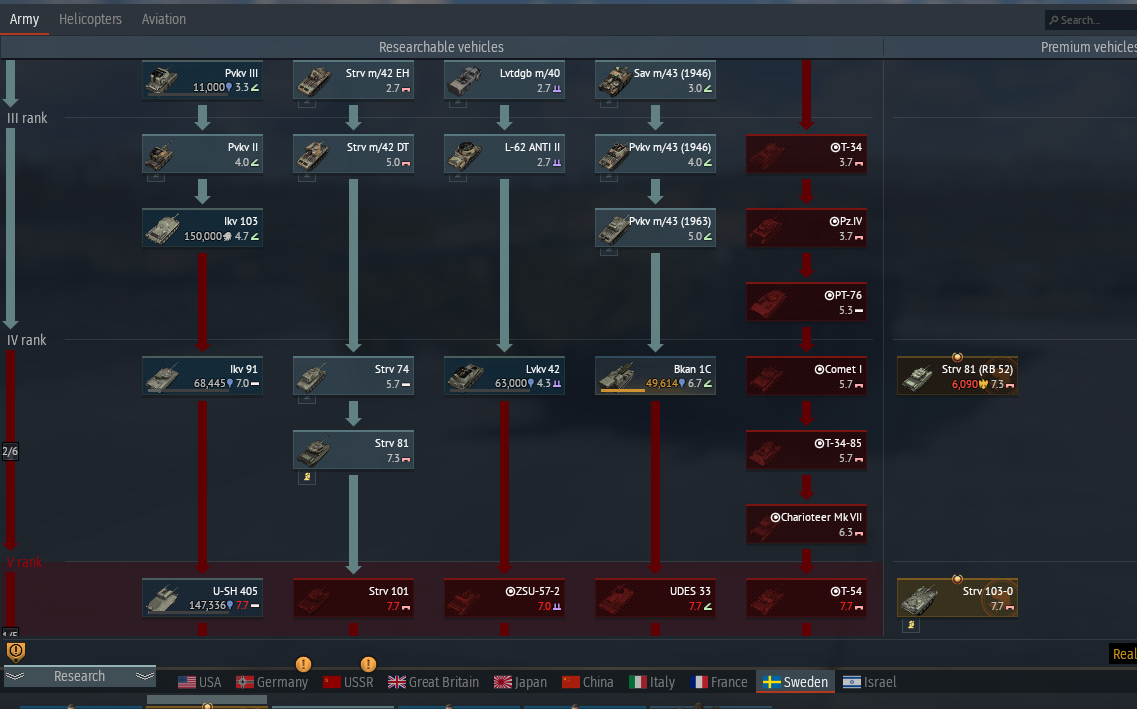Select the L-62 ANTI II vehicle
The width and height of the screenshot is (1137, 709).
pyautogui.click(x=504, y=154)
